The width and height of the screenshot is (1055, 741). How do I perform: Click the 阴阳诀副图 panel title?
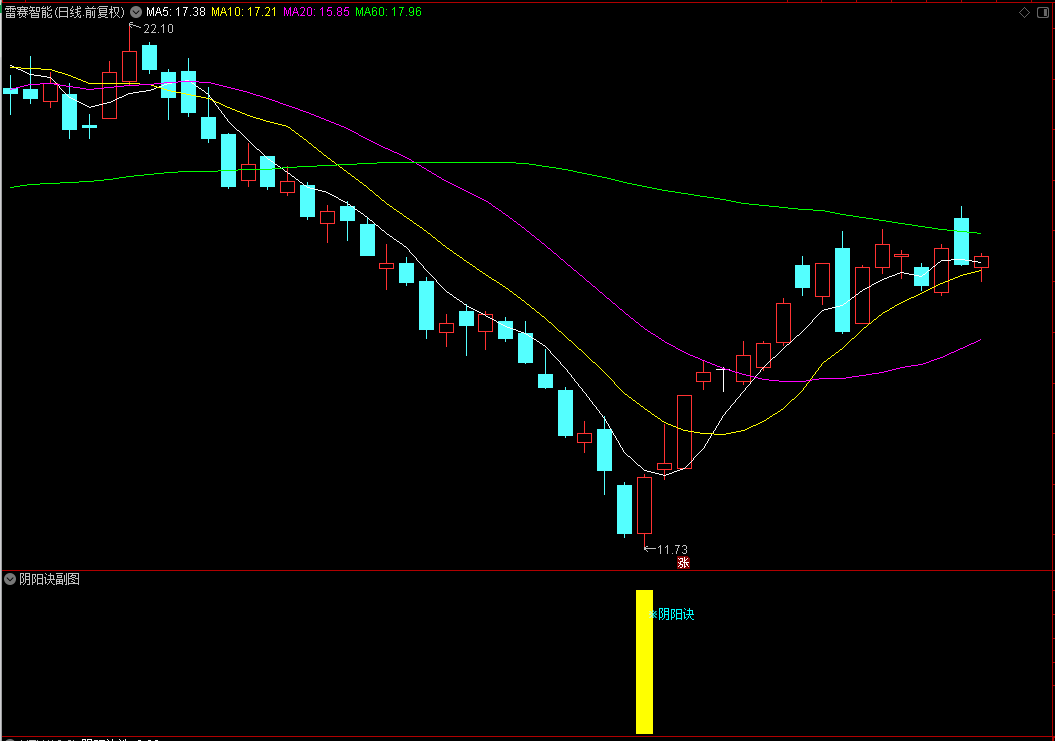pos(50,579)
